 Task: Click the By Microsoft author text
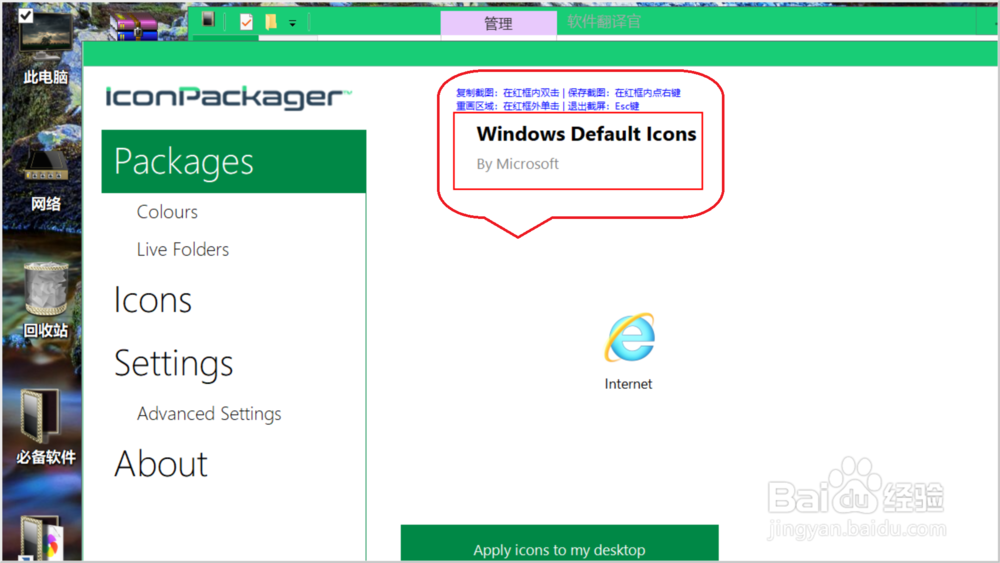pyautogui.click(x=517, y=164)
